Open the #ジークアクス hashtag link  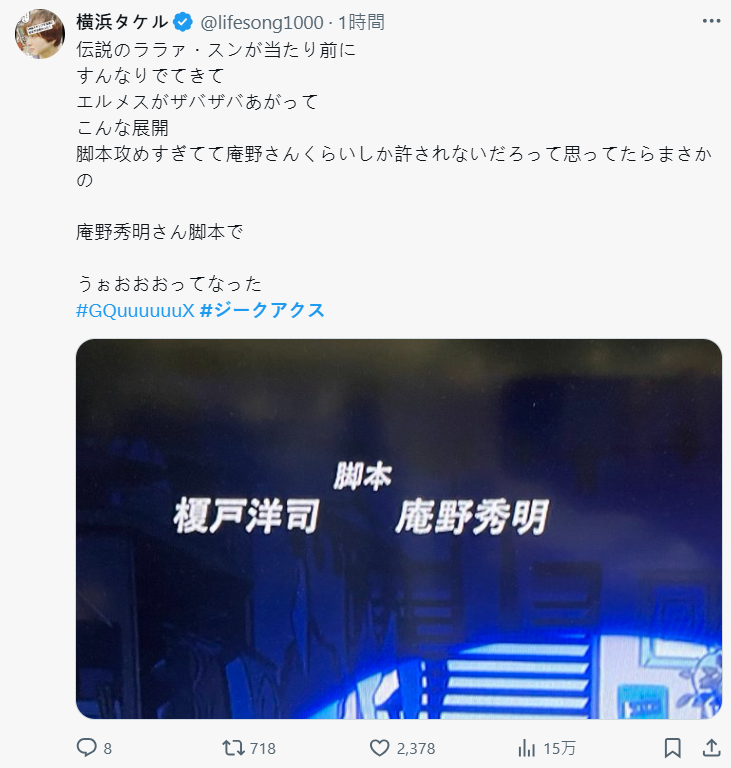[262, 310]
